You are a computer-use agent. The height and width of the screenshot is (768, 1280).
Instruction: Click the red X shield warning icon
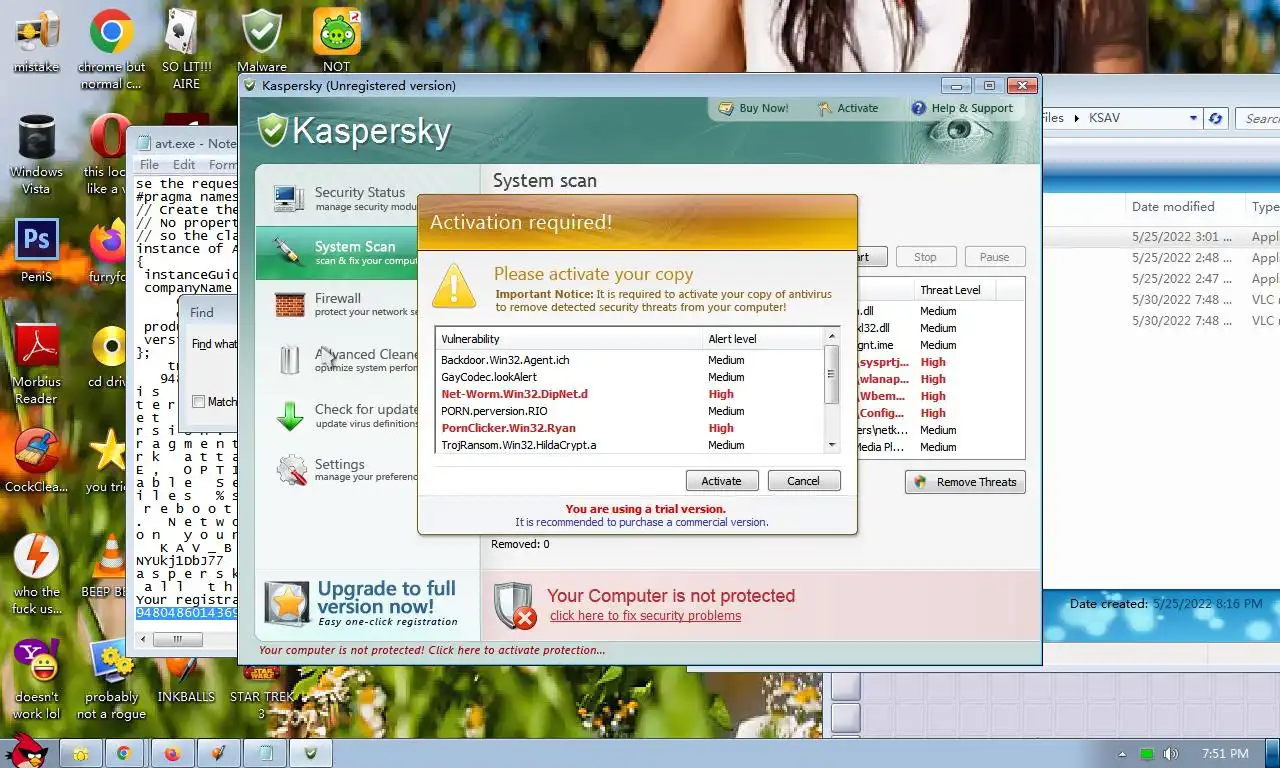click(515, 605)
